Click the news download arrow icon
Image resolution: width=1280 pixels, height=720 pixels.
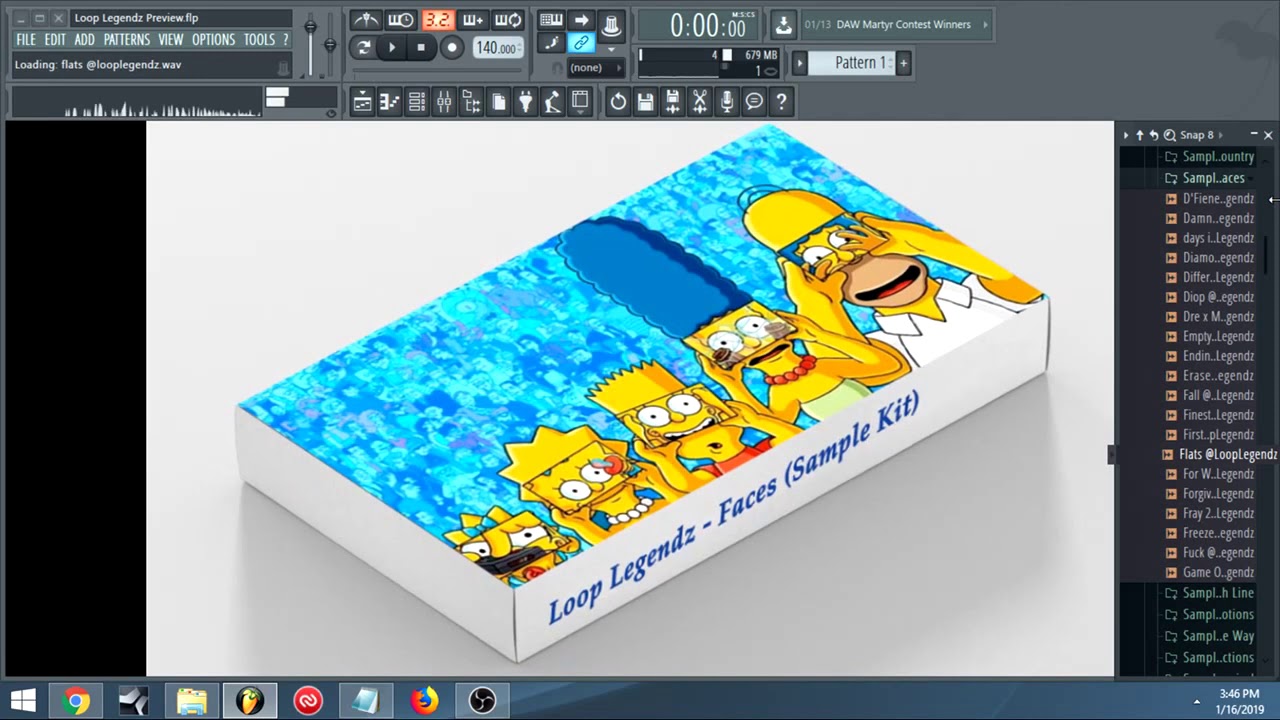coord(783,25)
